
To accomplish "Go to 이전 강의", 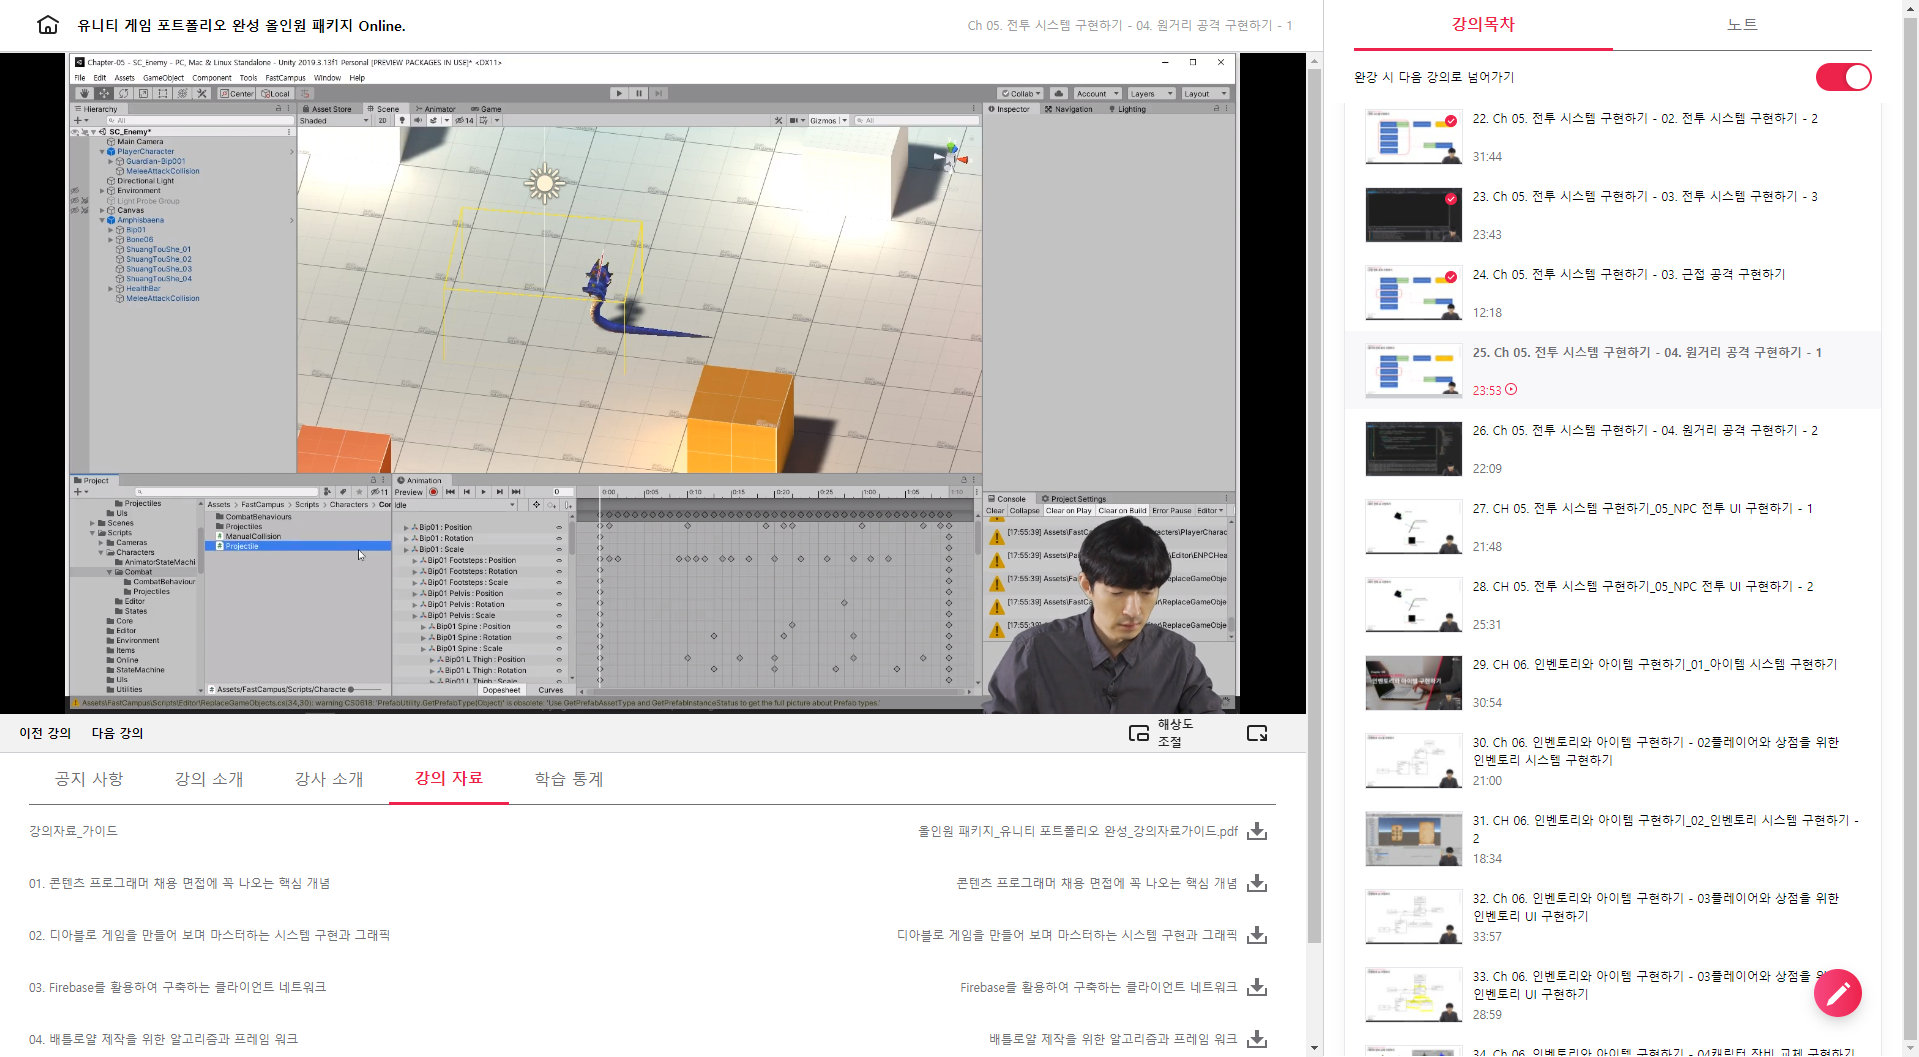I will click(x=45, y=733).
